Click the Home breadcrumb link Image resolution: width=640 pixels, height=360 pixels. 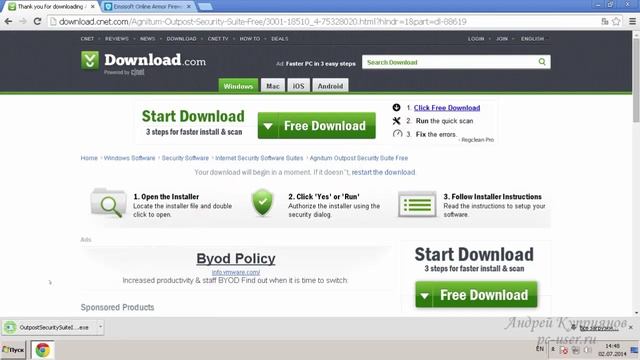click(x=89, y=158)
